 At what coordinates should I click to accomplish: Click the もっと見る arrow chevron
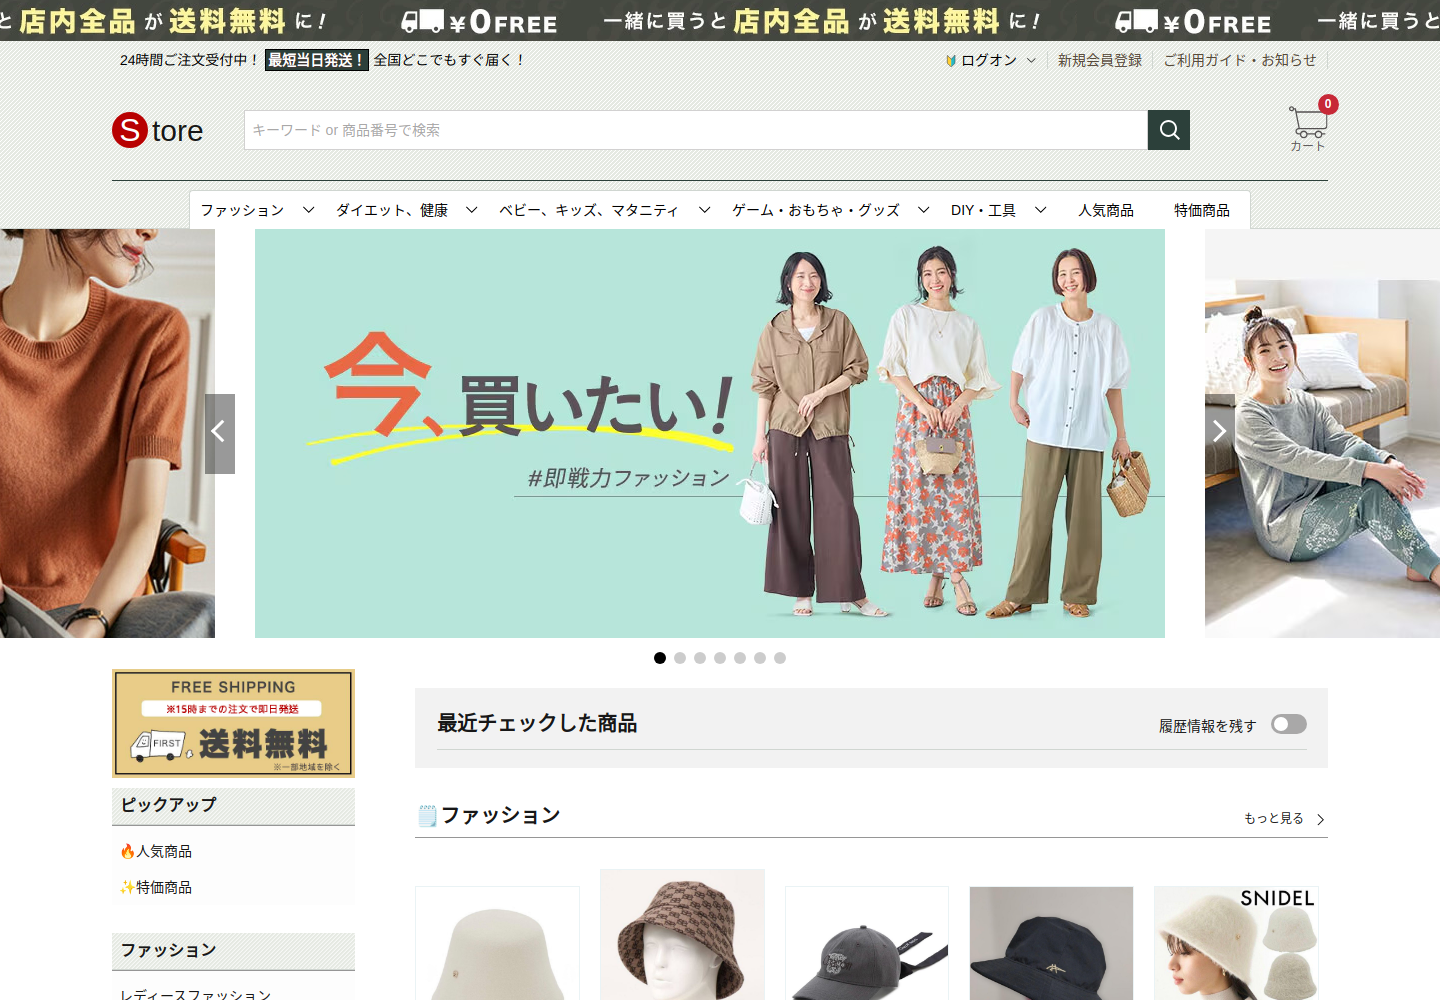(1321, 819)
